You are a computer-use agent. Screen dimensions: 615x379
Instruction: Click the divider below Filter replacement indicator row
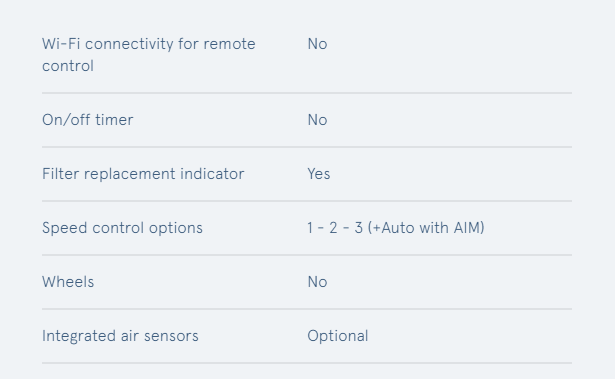307,201
